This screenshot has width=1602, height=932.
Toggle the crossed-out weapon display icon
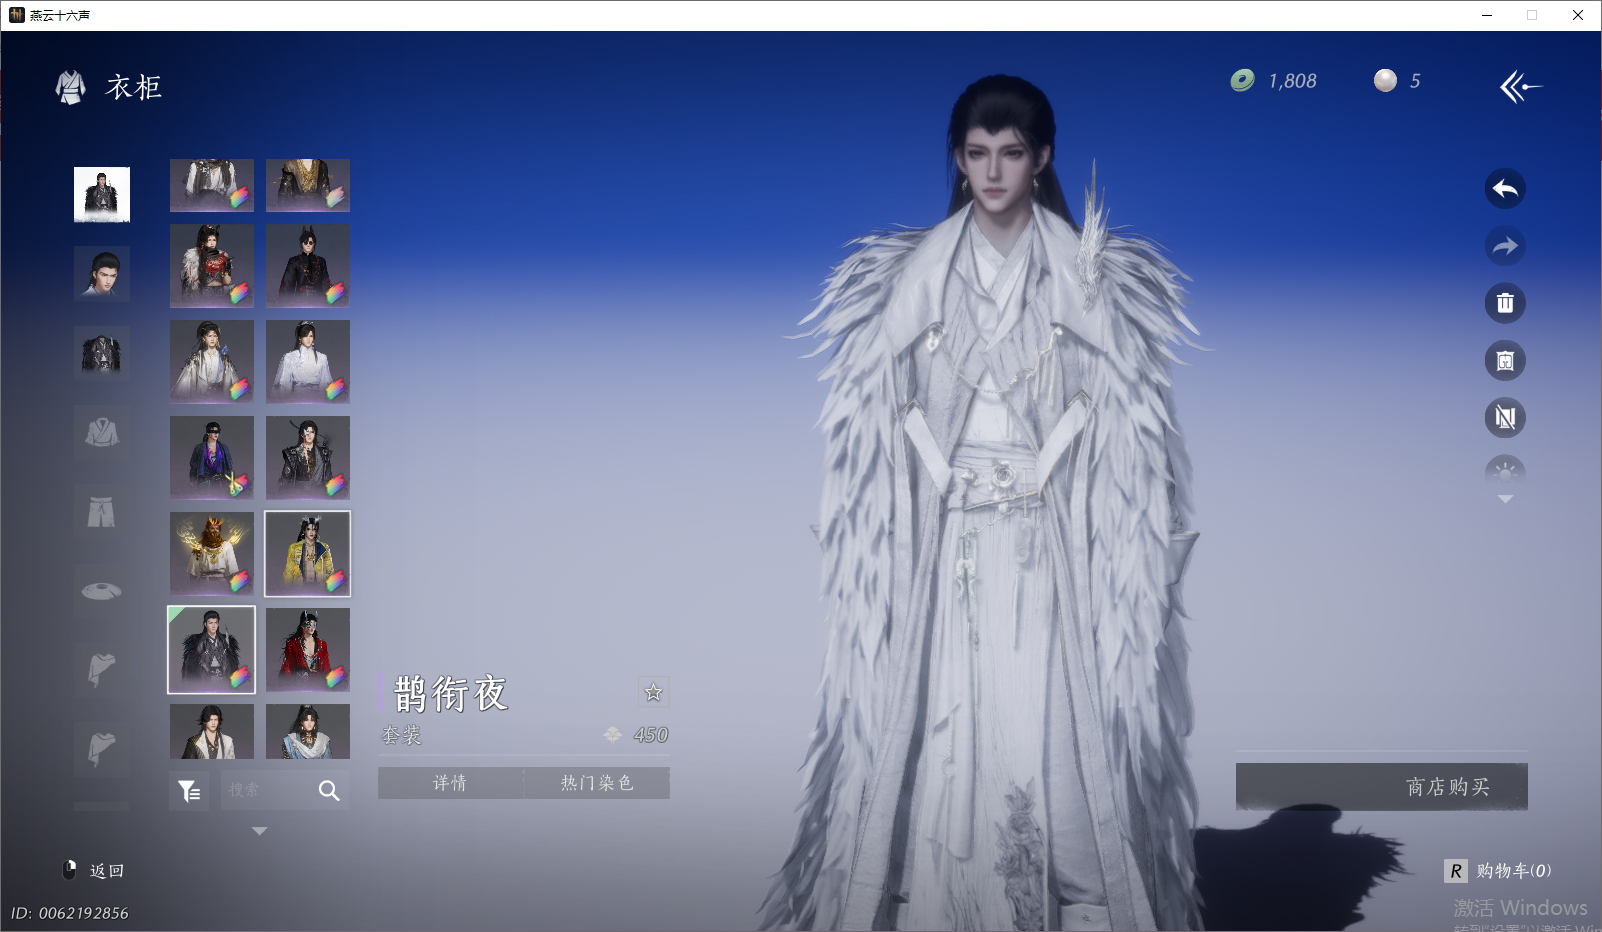[1505, 418]
